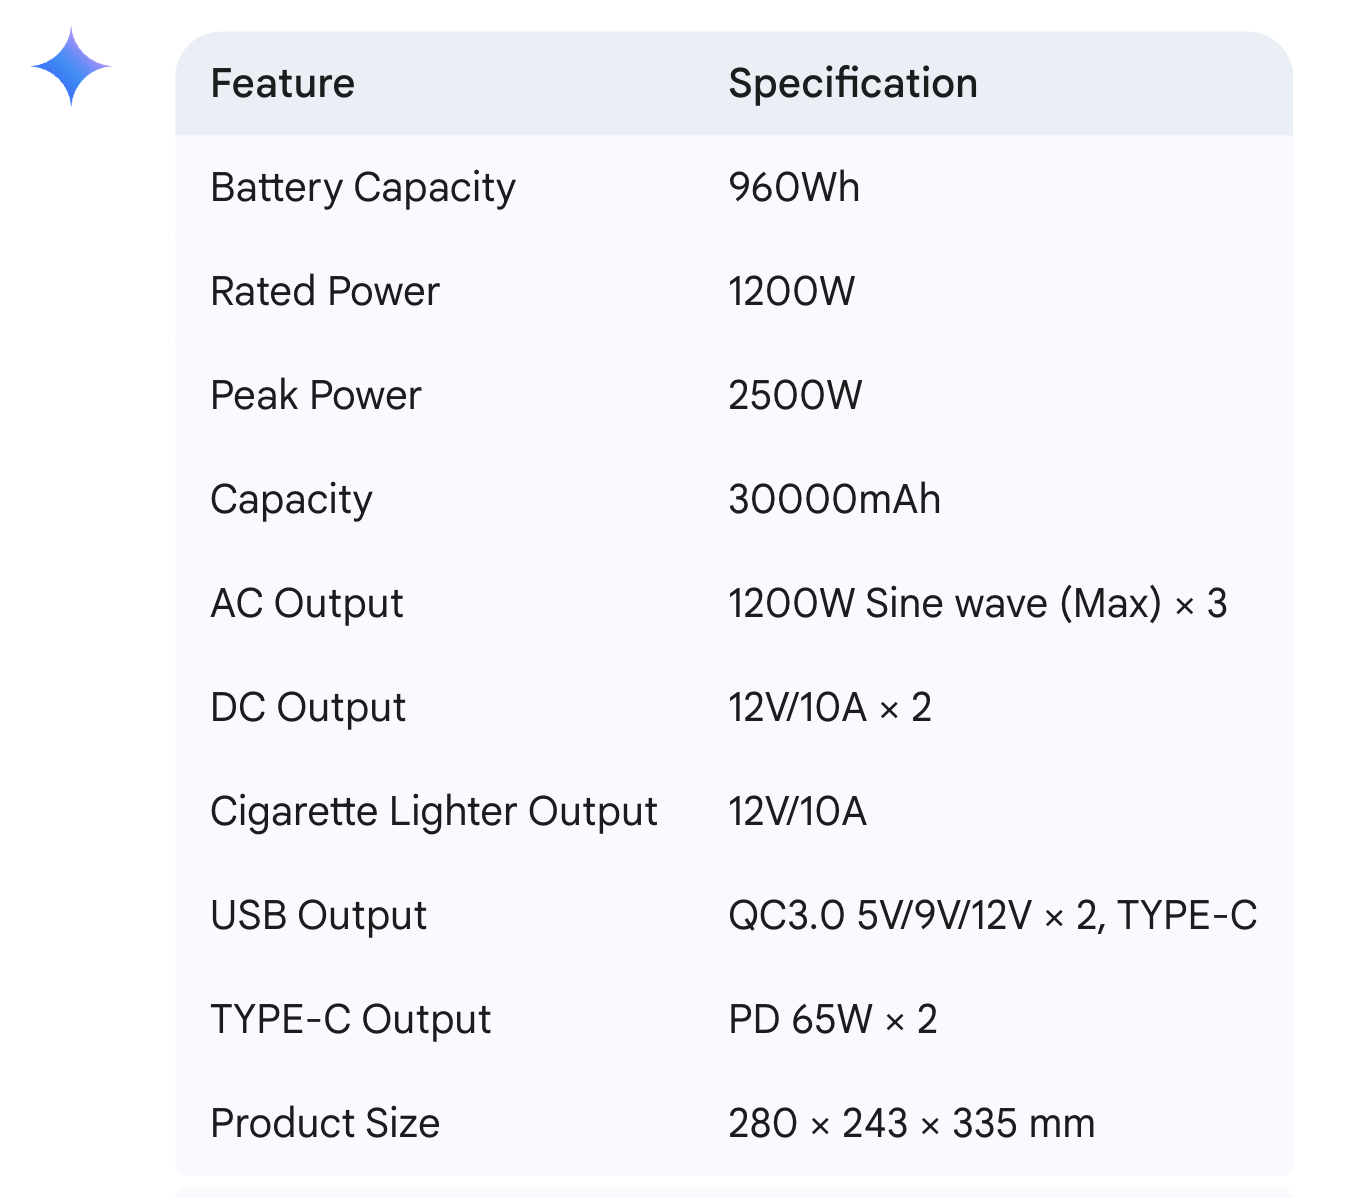
Task: Click the 1200W Sine wave specification
Action: (x=978, y=603)
